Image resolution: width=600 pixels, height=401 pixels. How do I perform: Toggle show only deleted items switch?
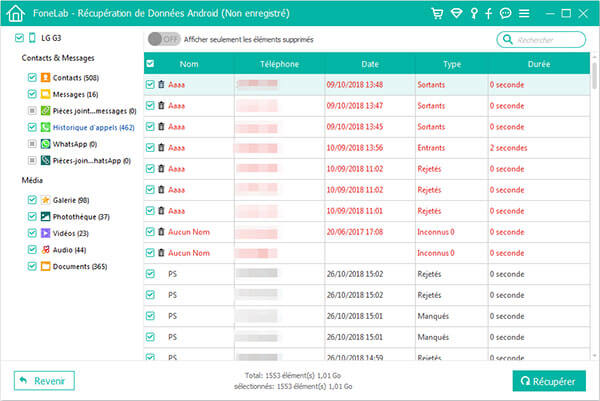[164, 39]
